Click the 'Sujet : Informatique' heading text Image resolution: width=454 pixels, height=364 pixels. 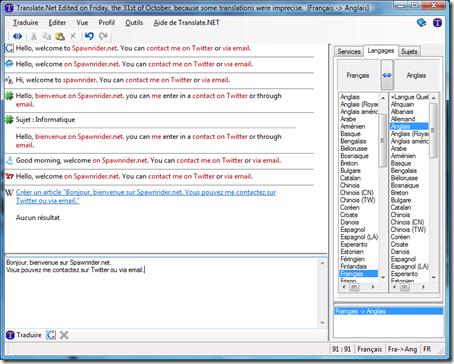pos(45,120)
